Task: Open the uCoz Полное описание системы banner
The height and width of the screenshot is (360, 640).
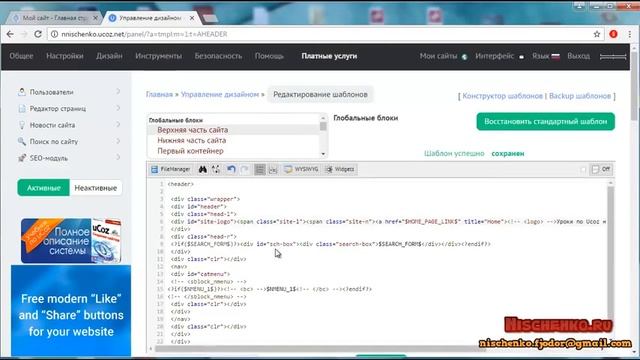Action: (71, 241)
